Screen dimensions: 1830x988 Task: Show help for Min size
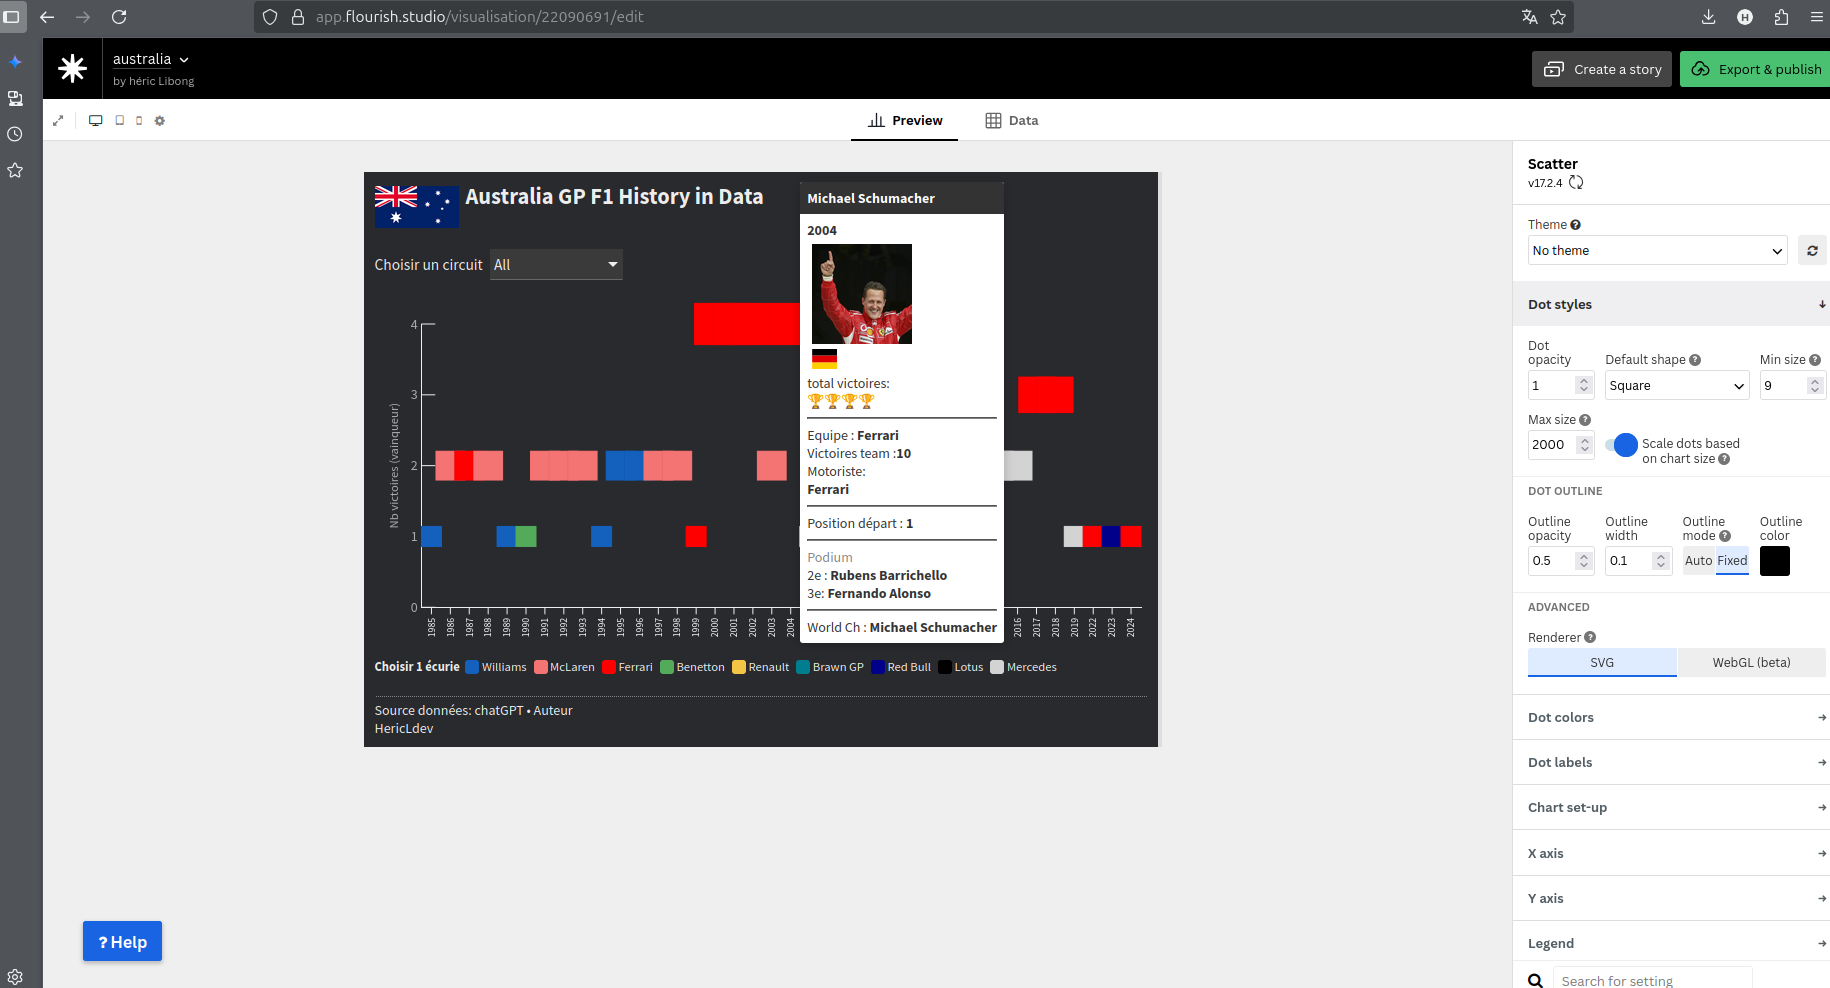tap(1814, 360)
